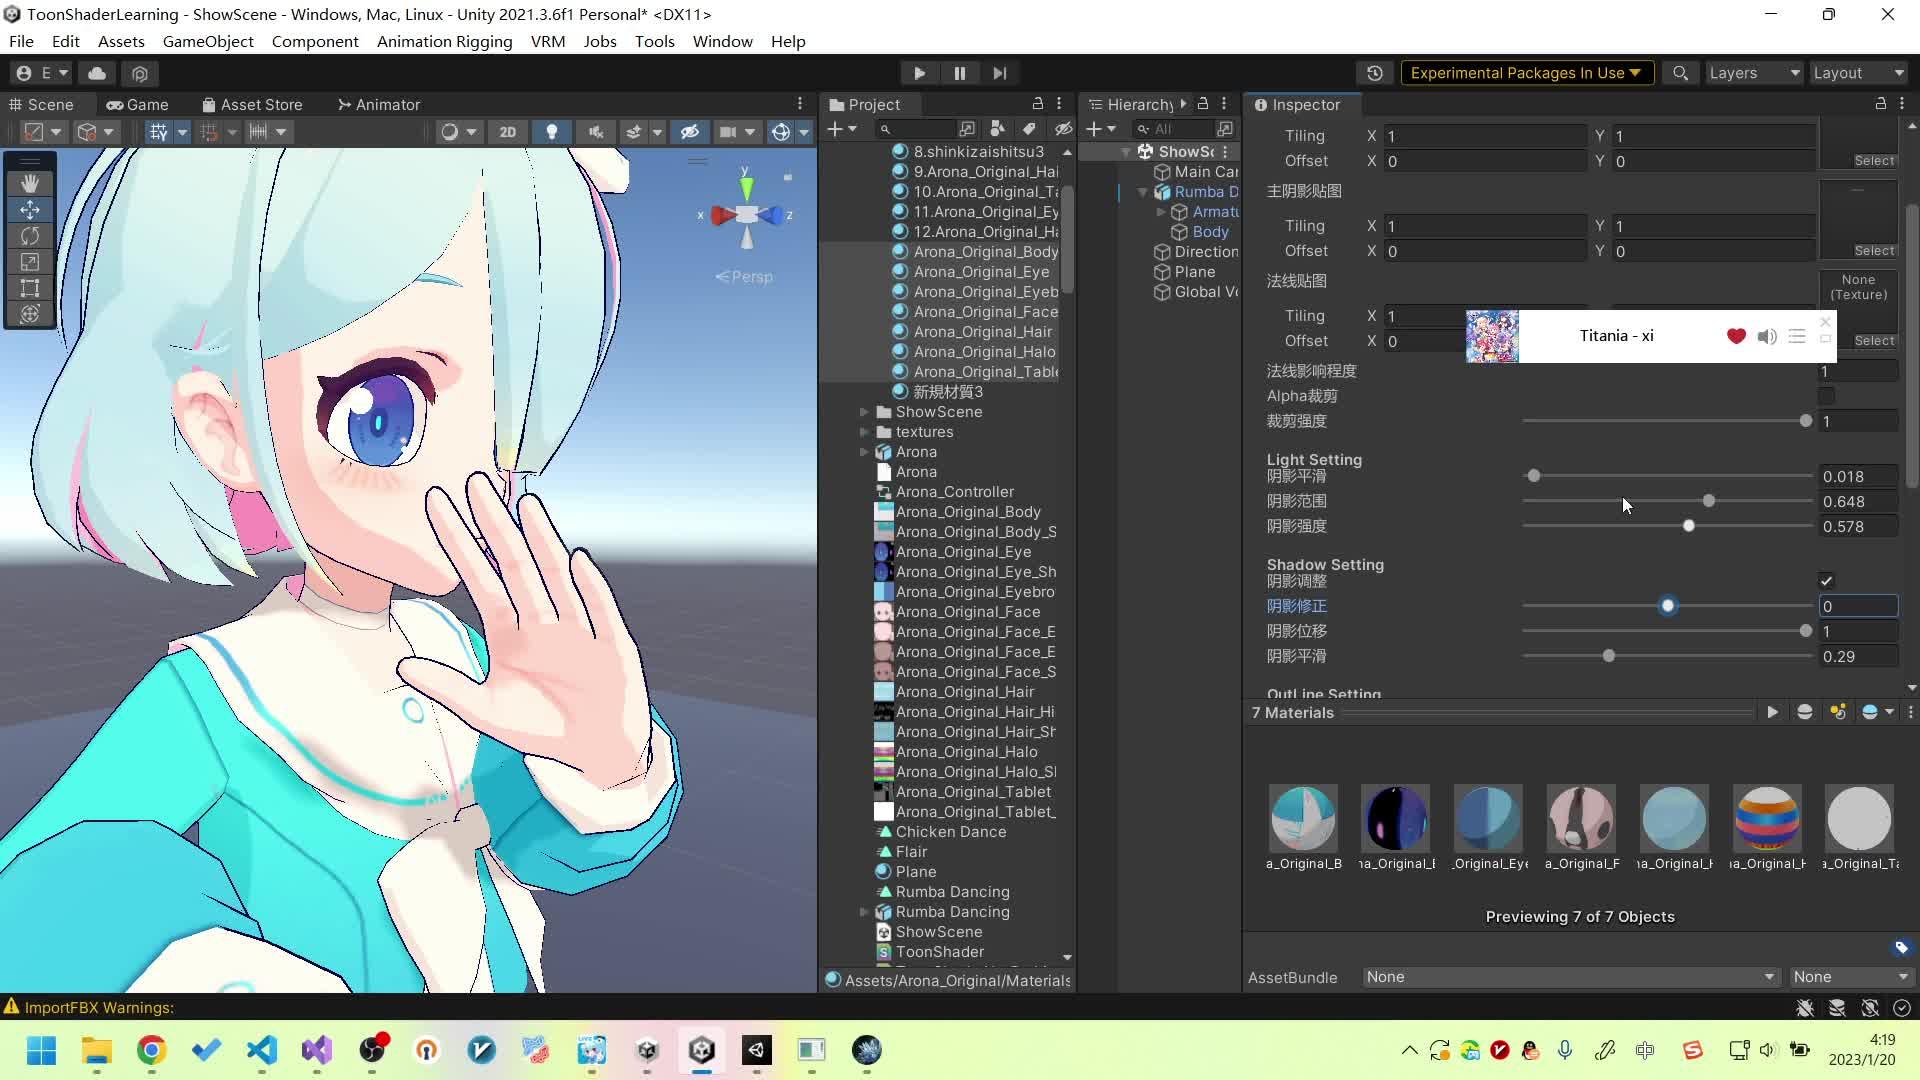Open the Layers dropdown

pyautogui.click(x=1753, y=73)
